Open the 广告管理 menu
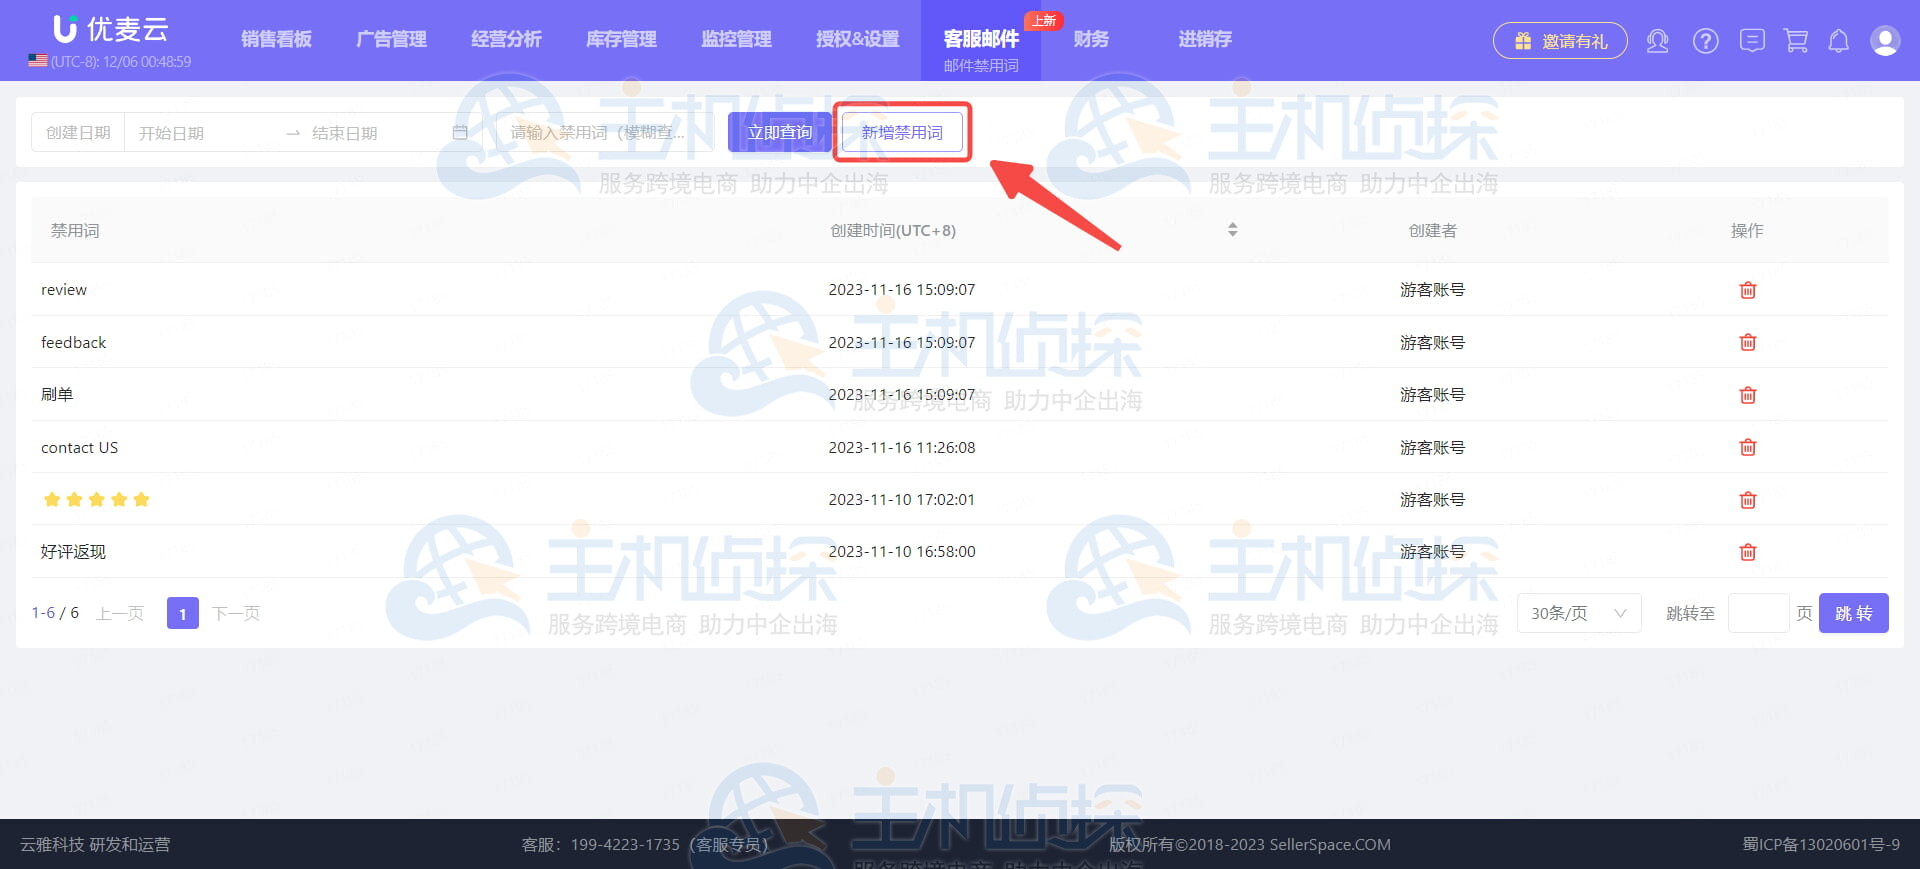The image size is (1920, 869). point(392,39)
